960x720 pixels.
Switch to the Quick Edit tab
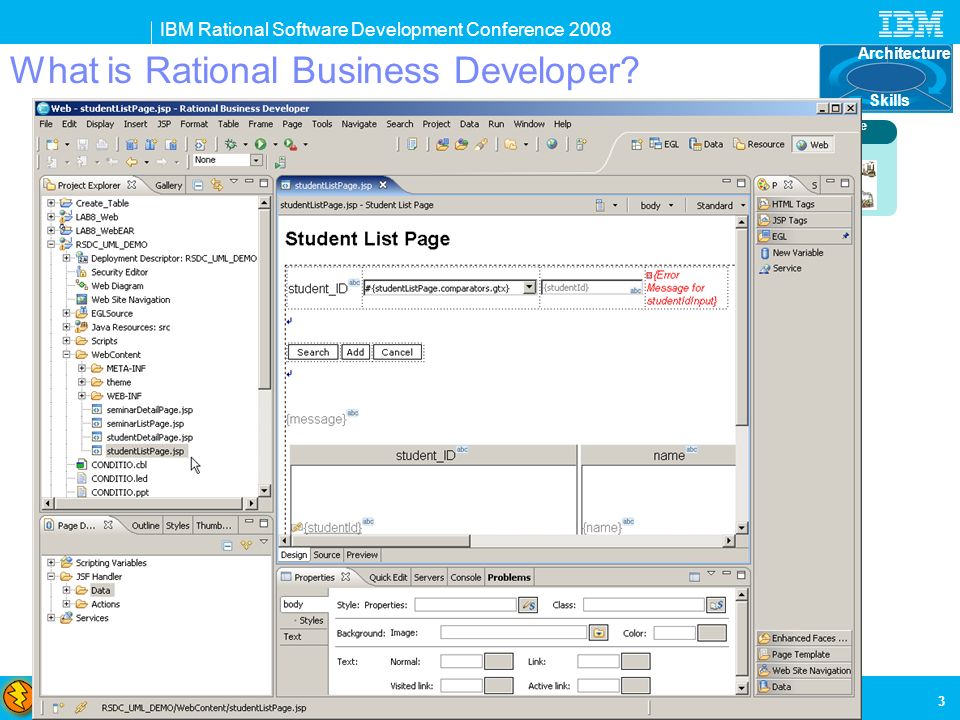click(388, 577)
